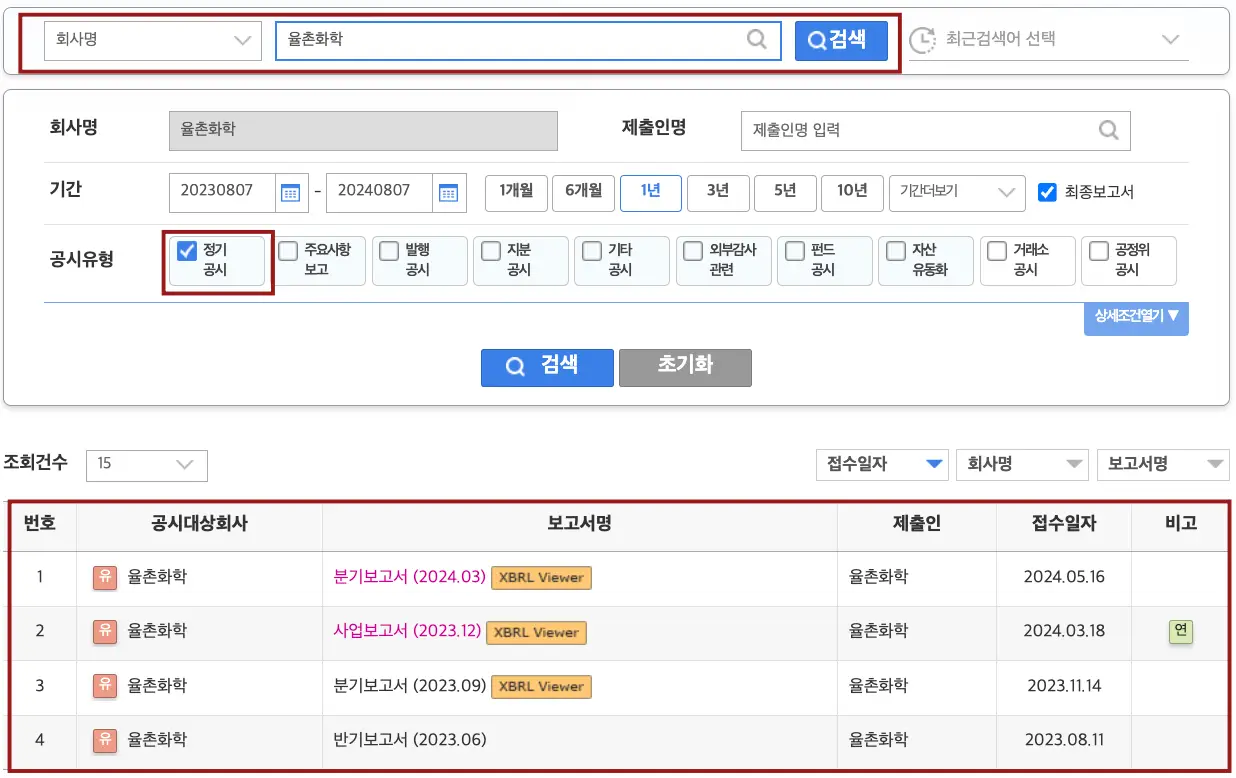This screenshot has width=1236, height=778.
Task: Toggle the 최종보고서 checkbox off
Action: click(x=1048, y=193)
